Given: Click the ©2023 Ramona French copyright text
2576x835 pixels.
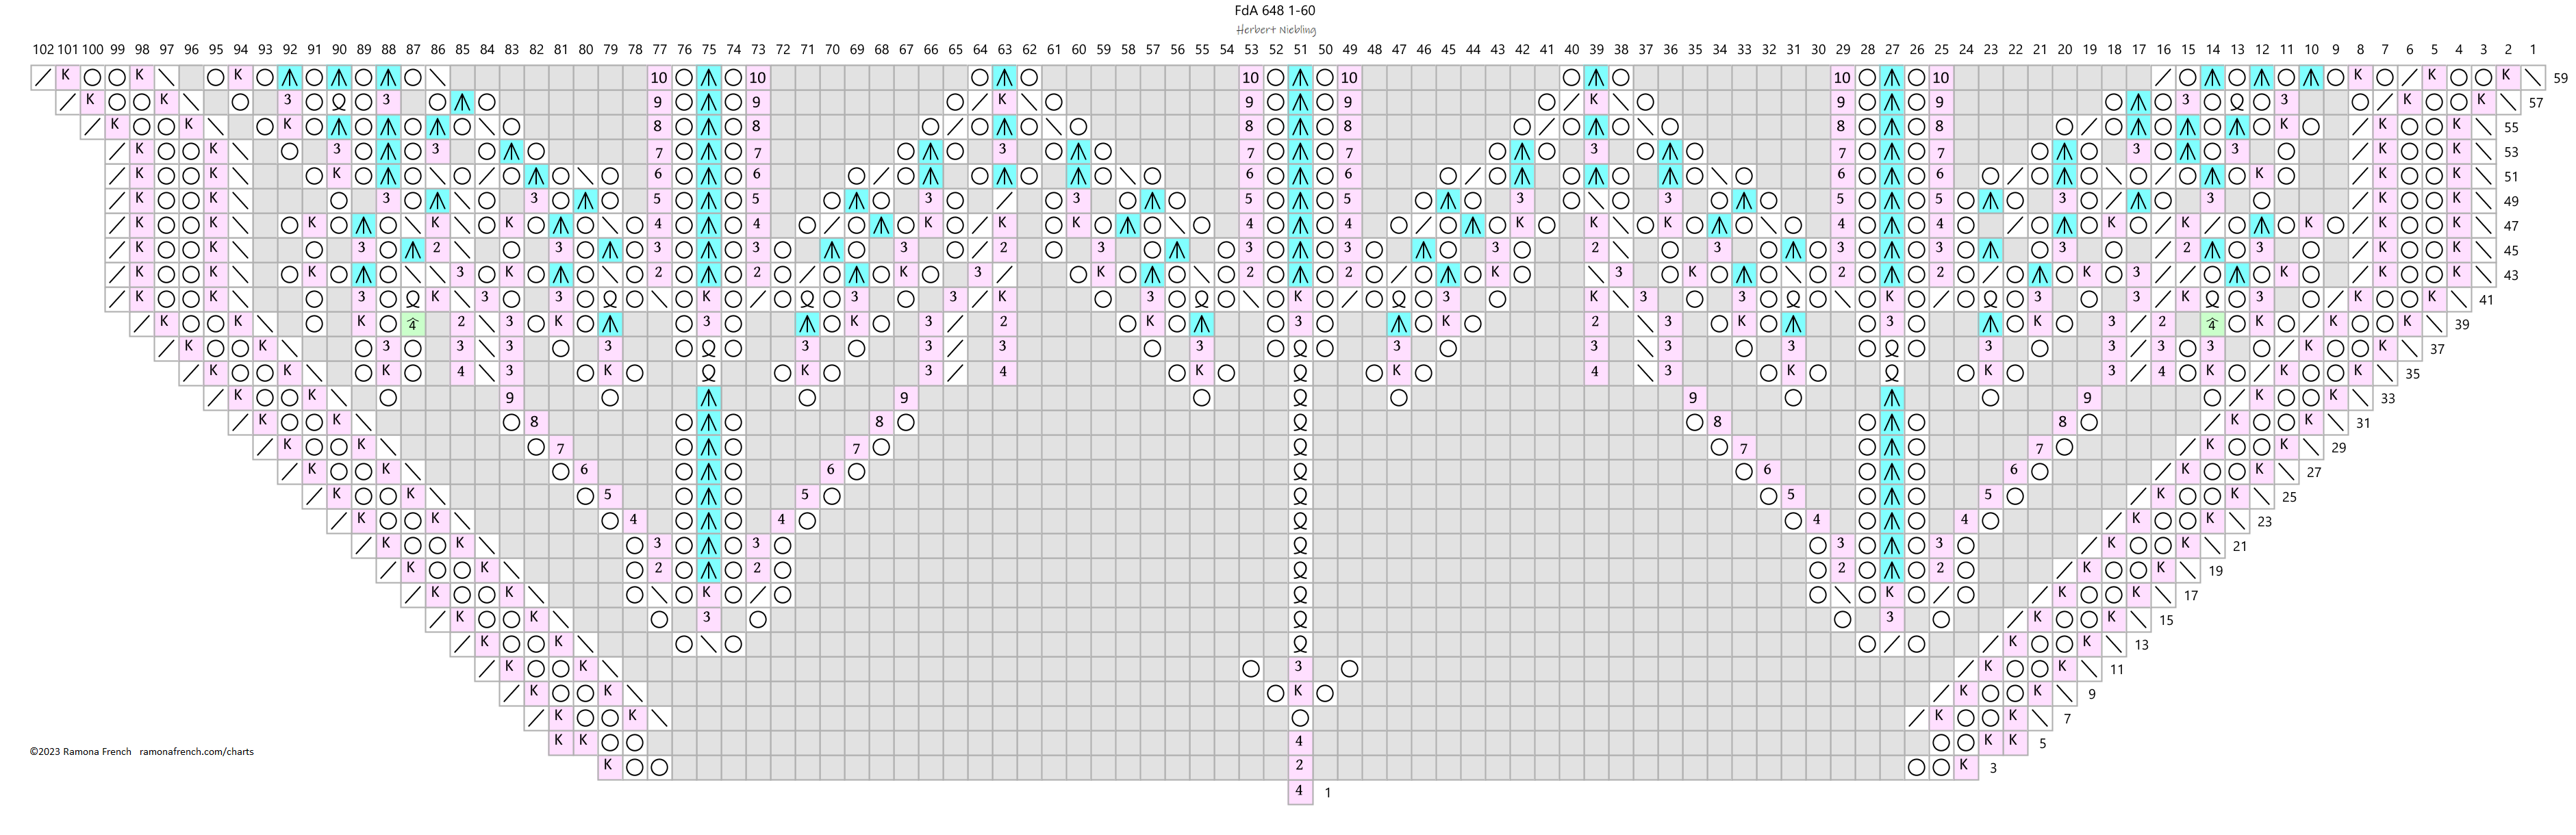Looking at the screenshot, I should click(80, 752).
